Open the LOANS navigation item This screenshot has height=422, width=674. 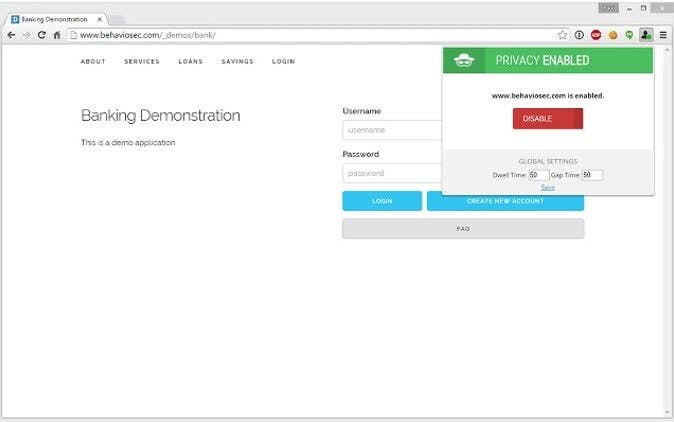coord(190,61)
